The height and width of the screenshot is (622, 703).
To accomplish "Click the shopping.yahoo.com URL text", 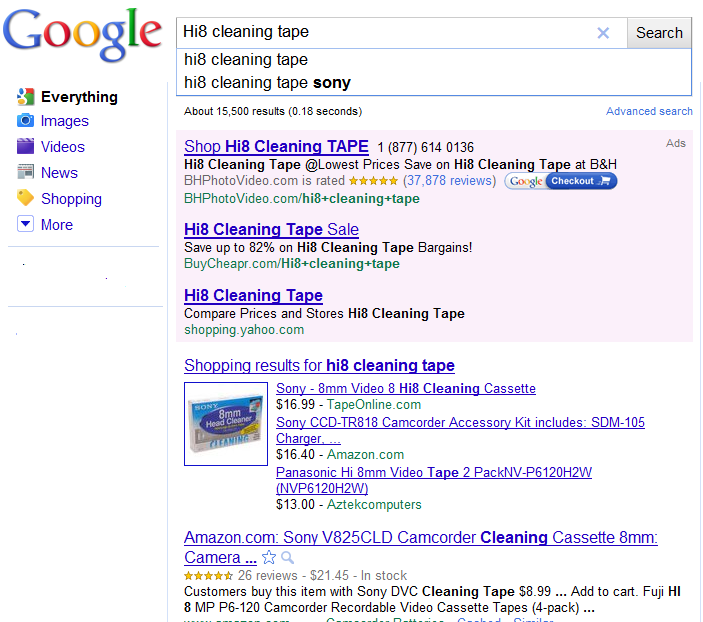I will [244, 330].
